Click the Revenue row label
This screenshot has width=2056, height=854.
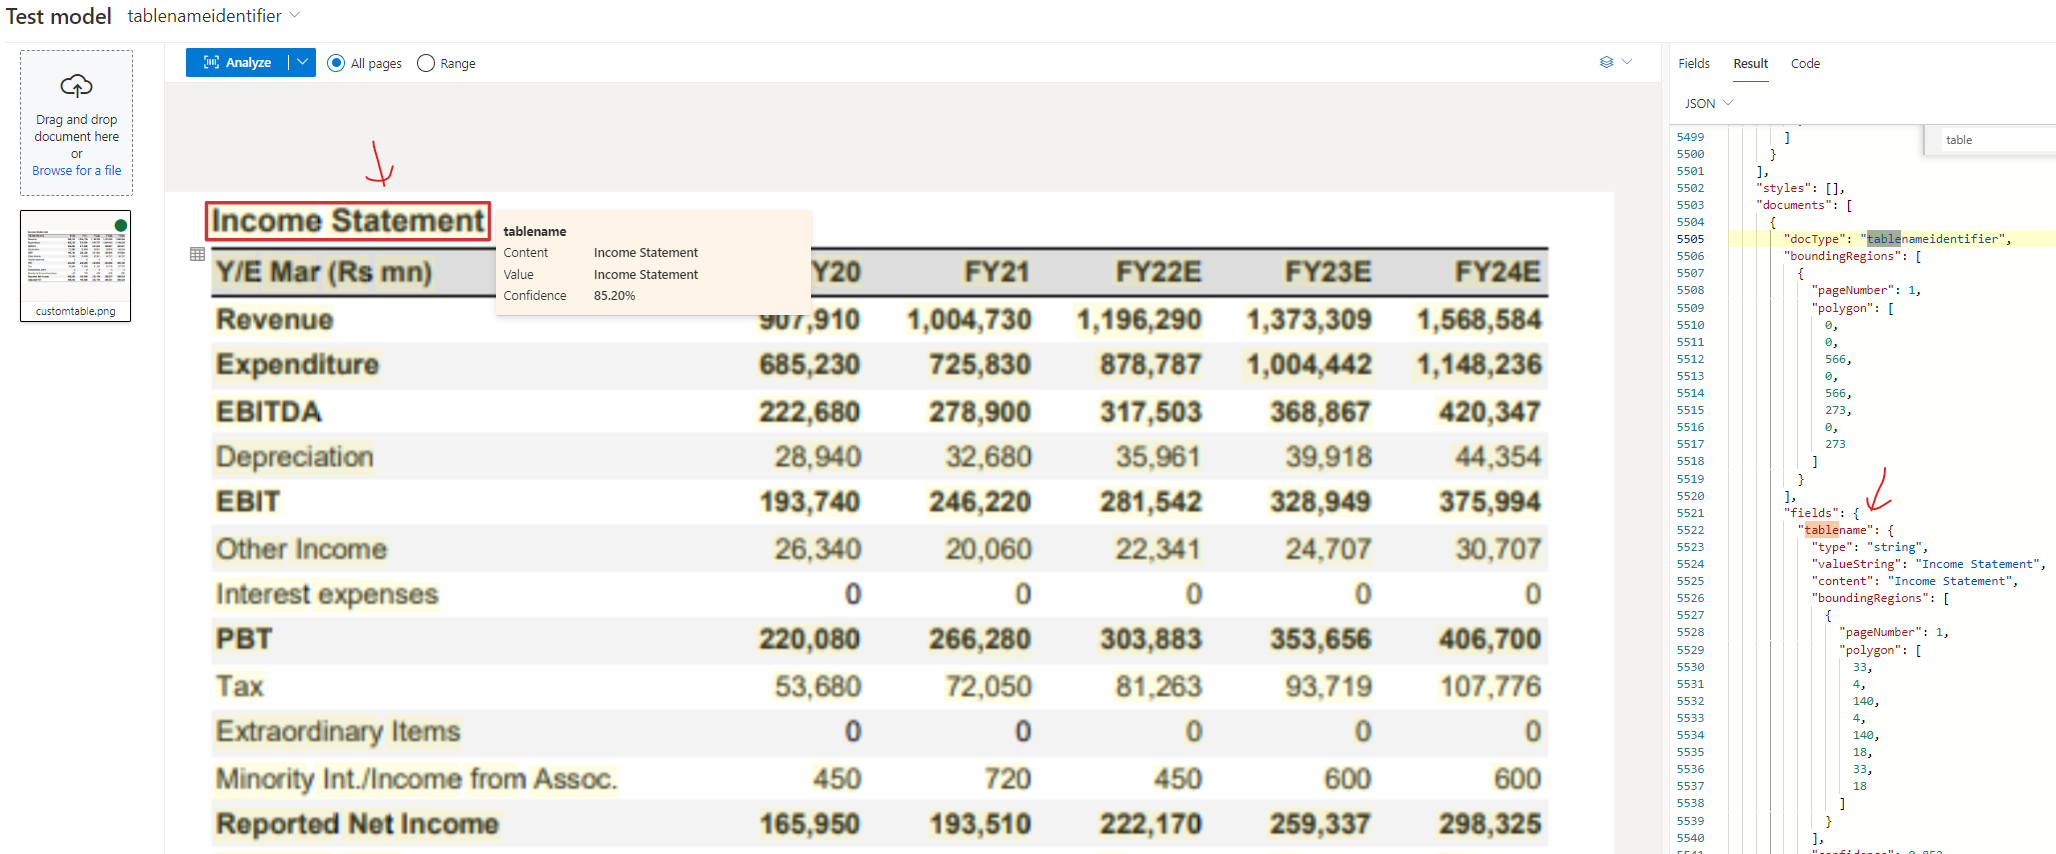[275, 320]
